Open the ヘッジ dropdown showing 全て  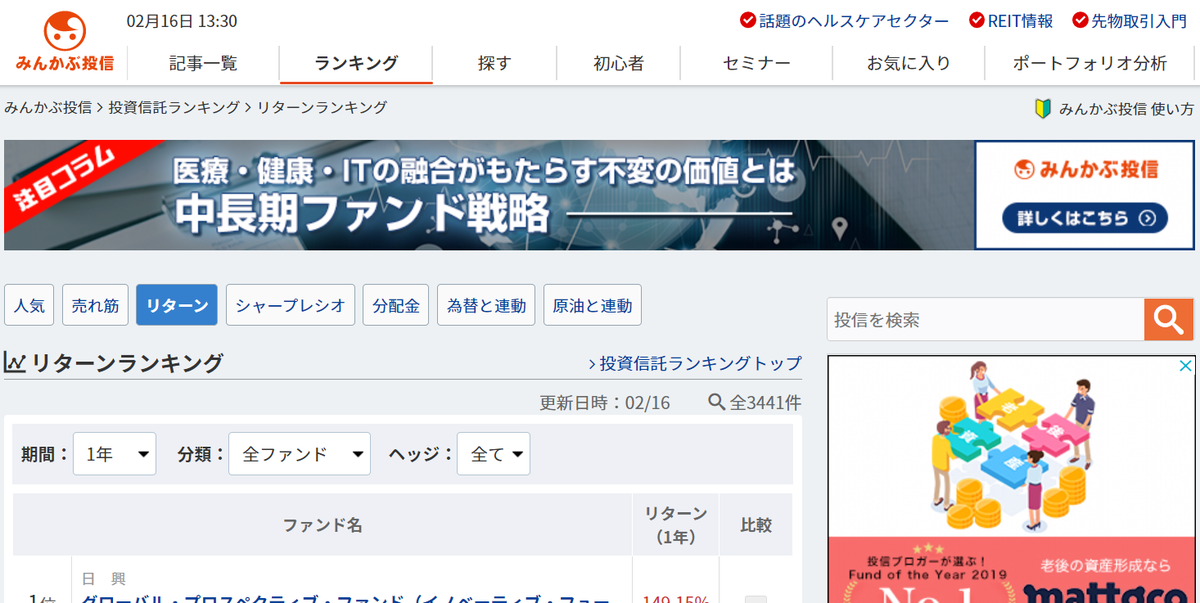493,454
